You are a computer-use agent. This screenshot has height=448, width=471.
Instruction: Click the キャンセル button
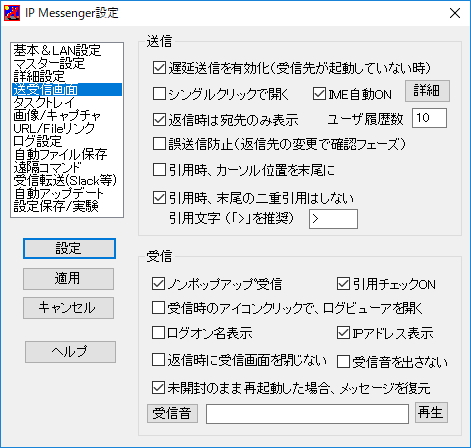[x=68, y=308]
